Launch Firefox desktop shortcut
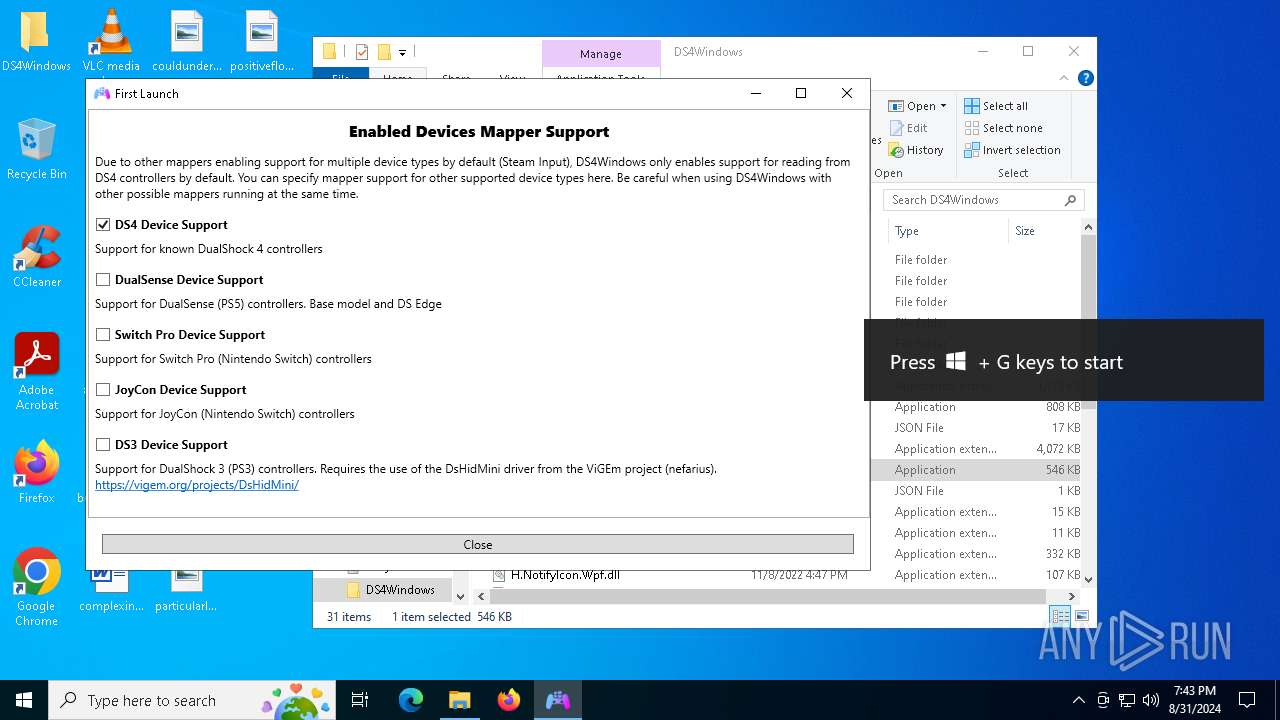The width and height of the screenshot is (1280, 720). pyautogui.click(x=36, y=473)
